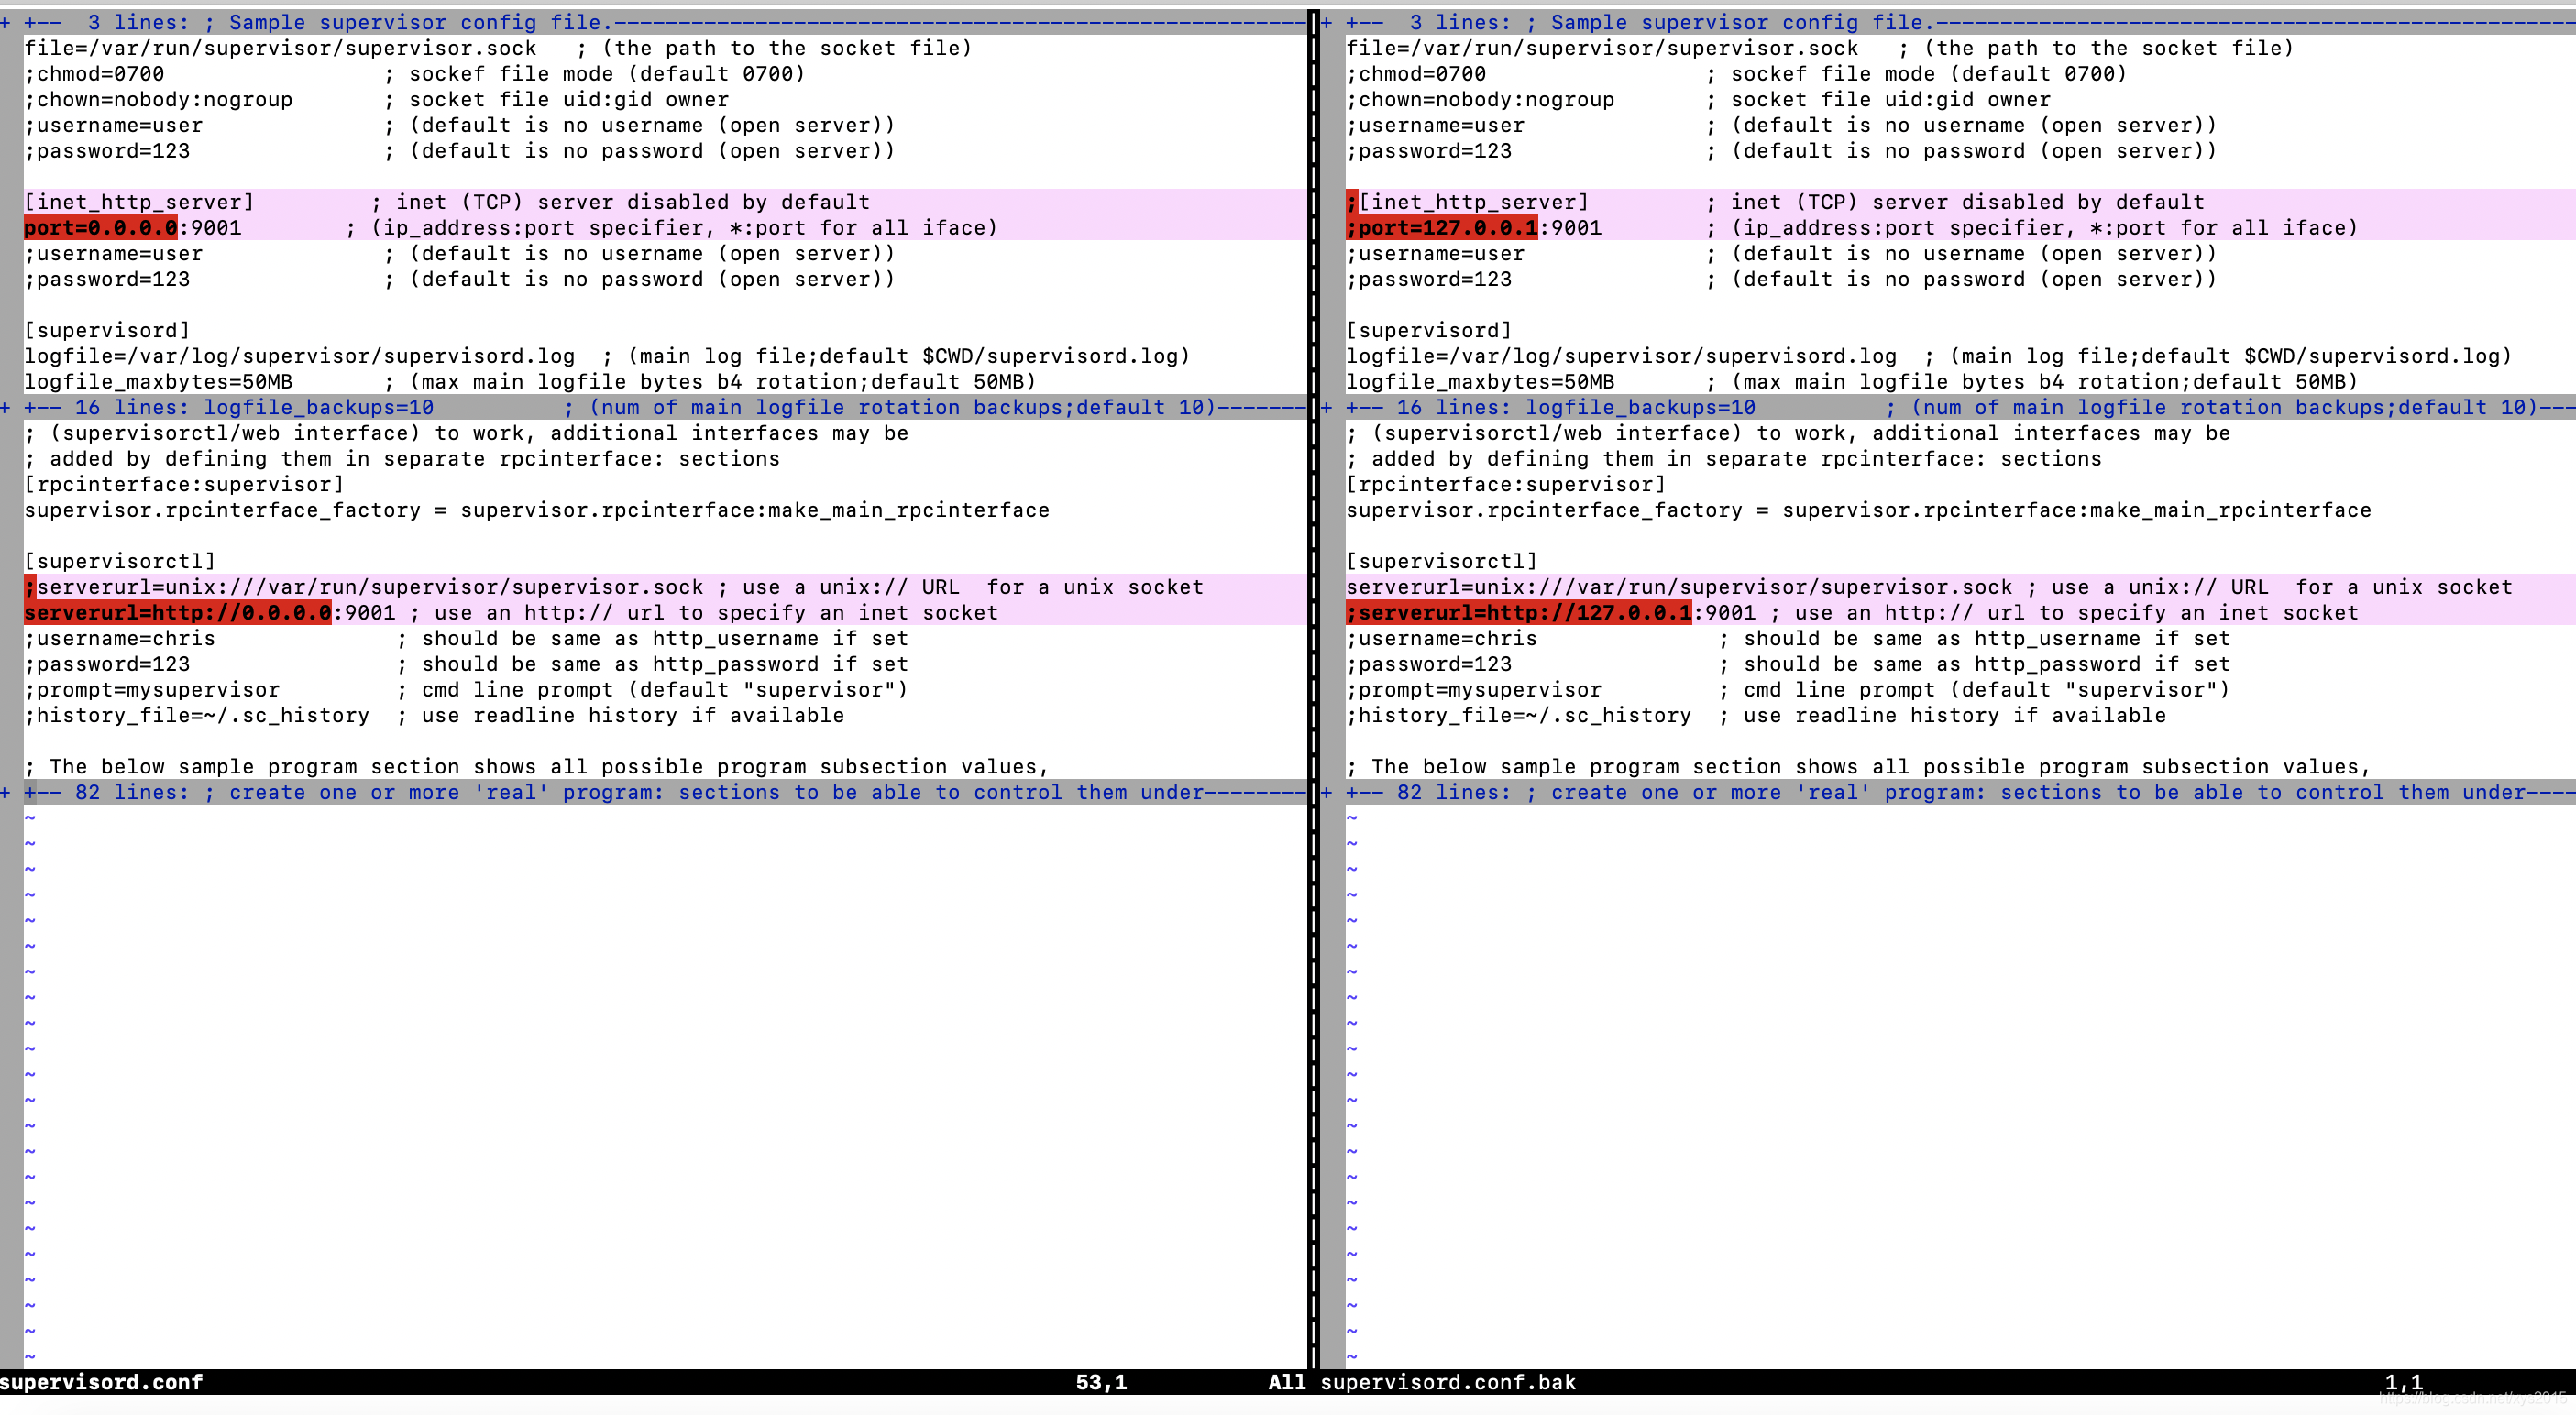Place cursor on [inet_http_server] line in supervisord.conf
Image resolution: width=2576 pixels, height=1415 pixels.
pos(665,202)
